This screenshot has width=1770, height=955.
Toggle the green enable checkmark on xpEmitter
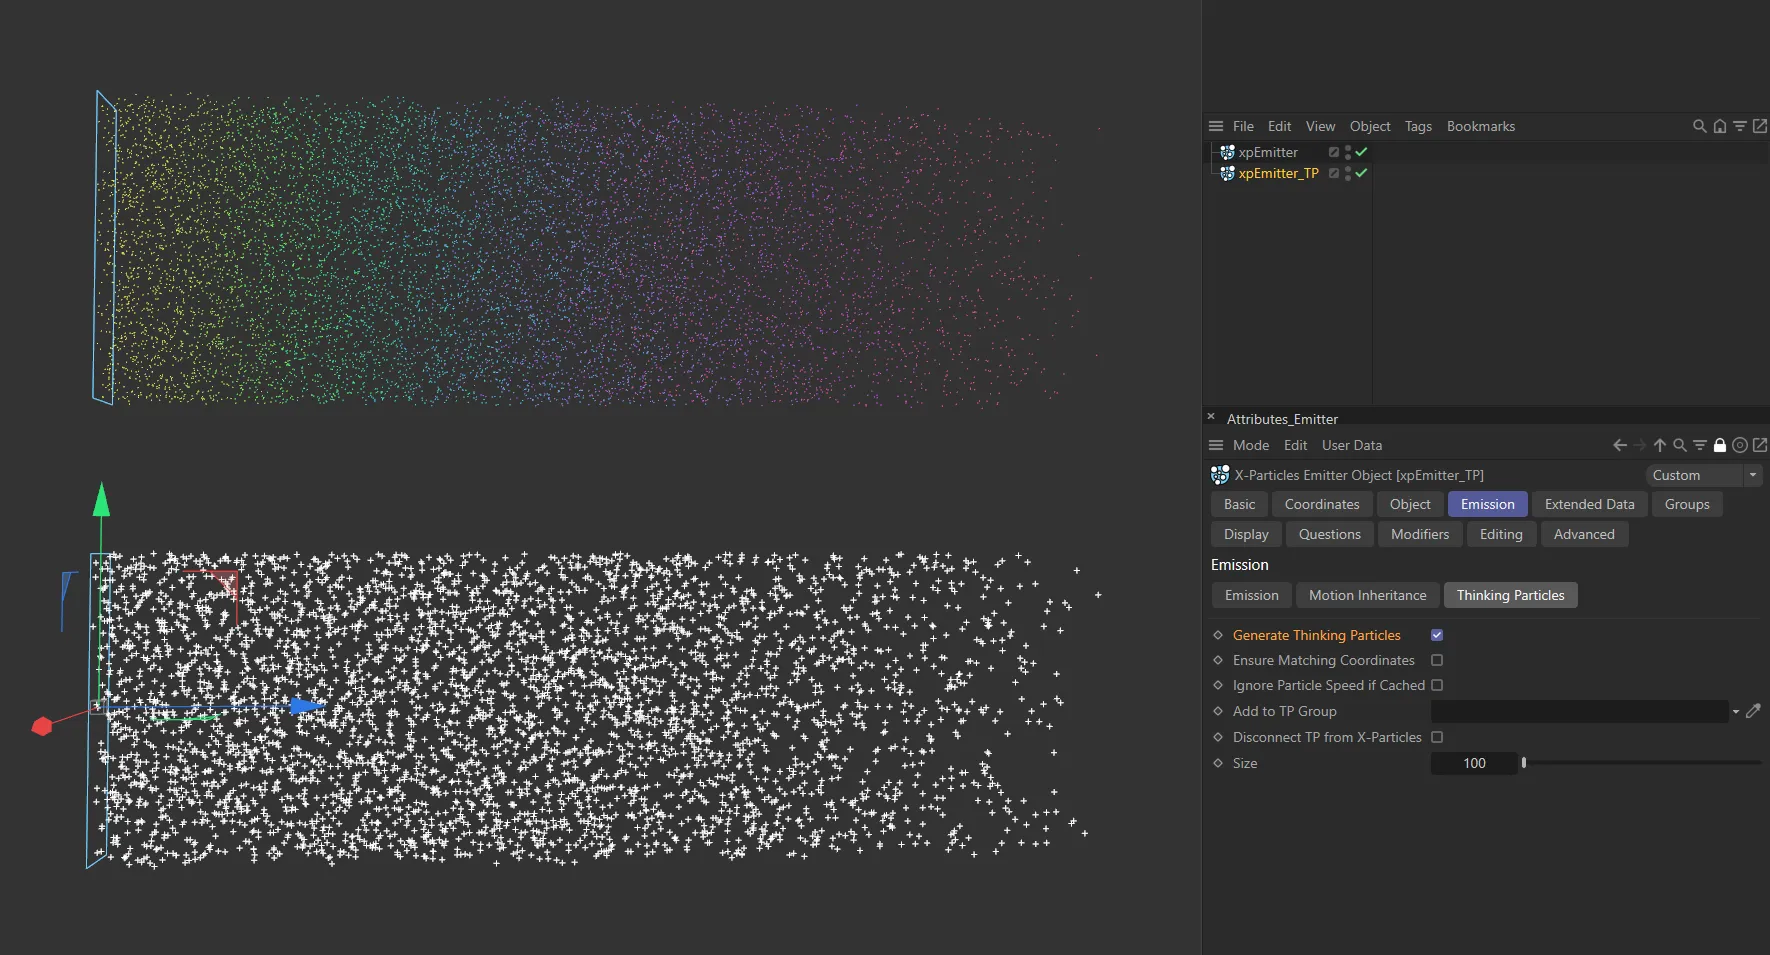point(1360,152)
